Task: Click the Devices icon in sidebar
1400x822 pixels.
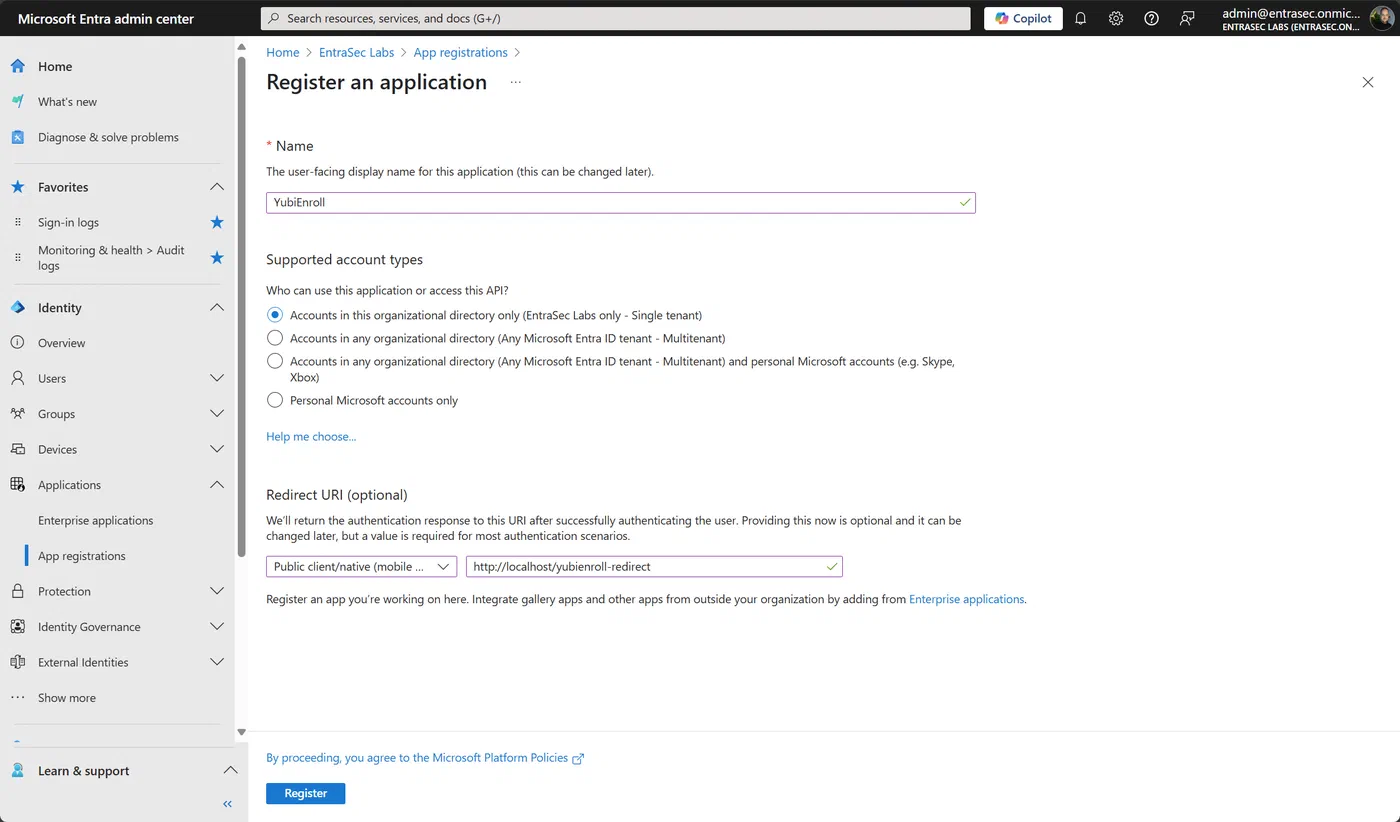Action: pos(17,449)
